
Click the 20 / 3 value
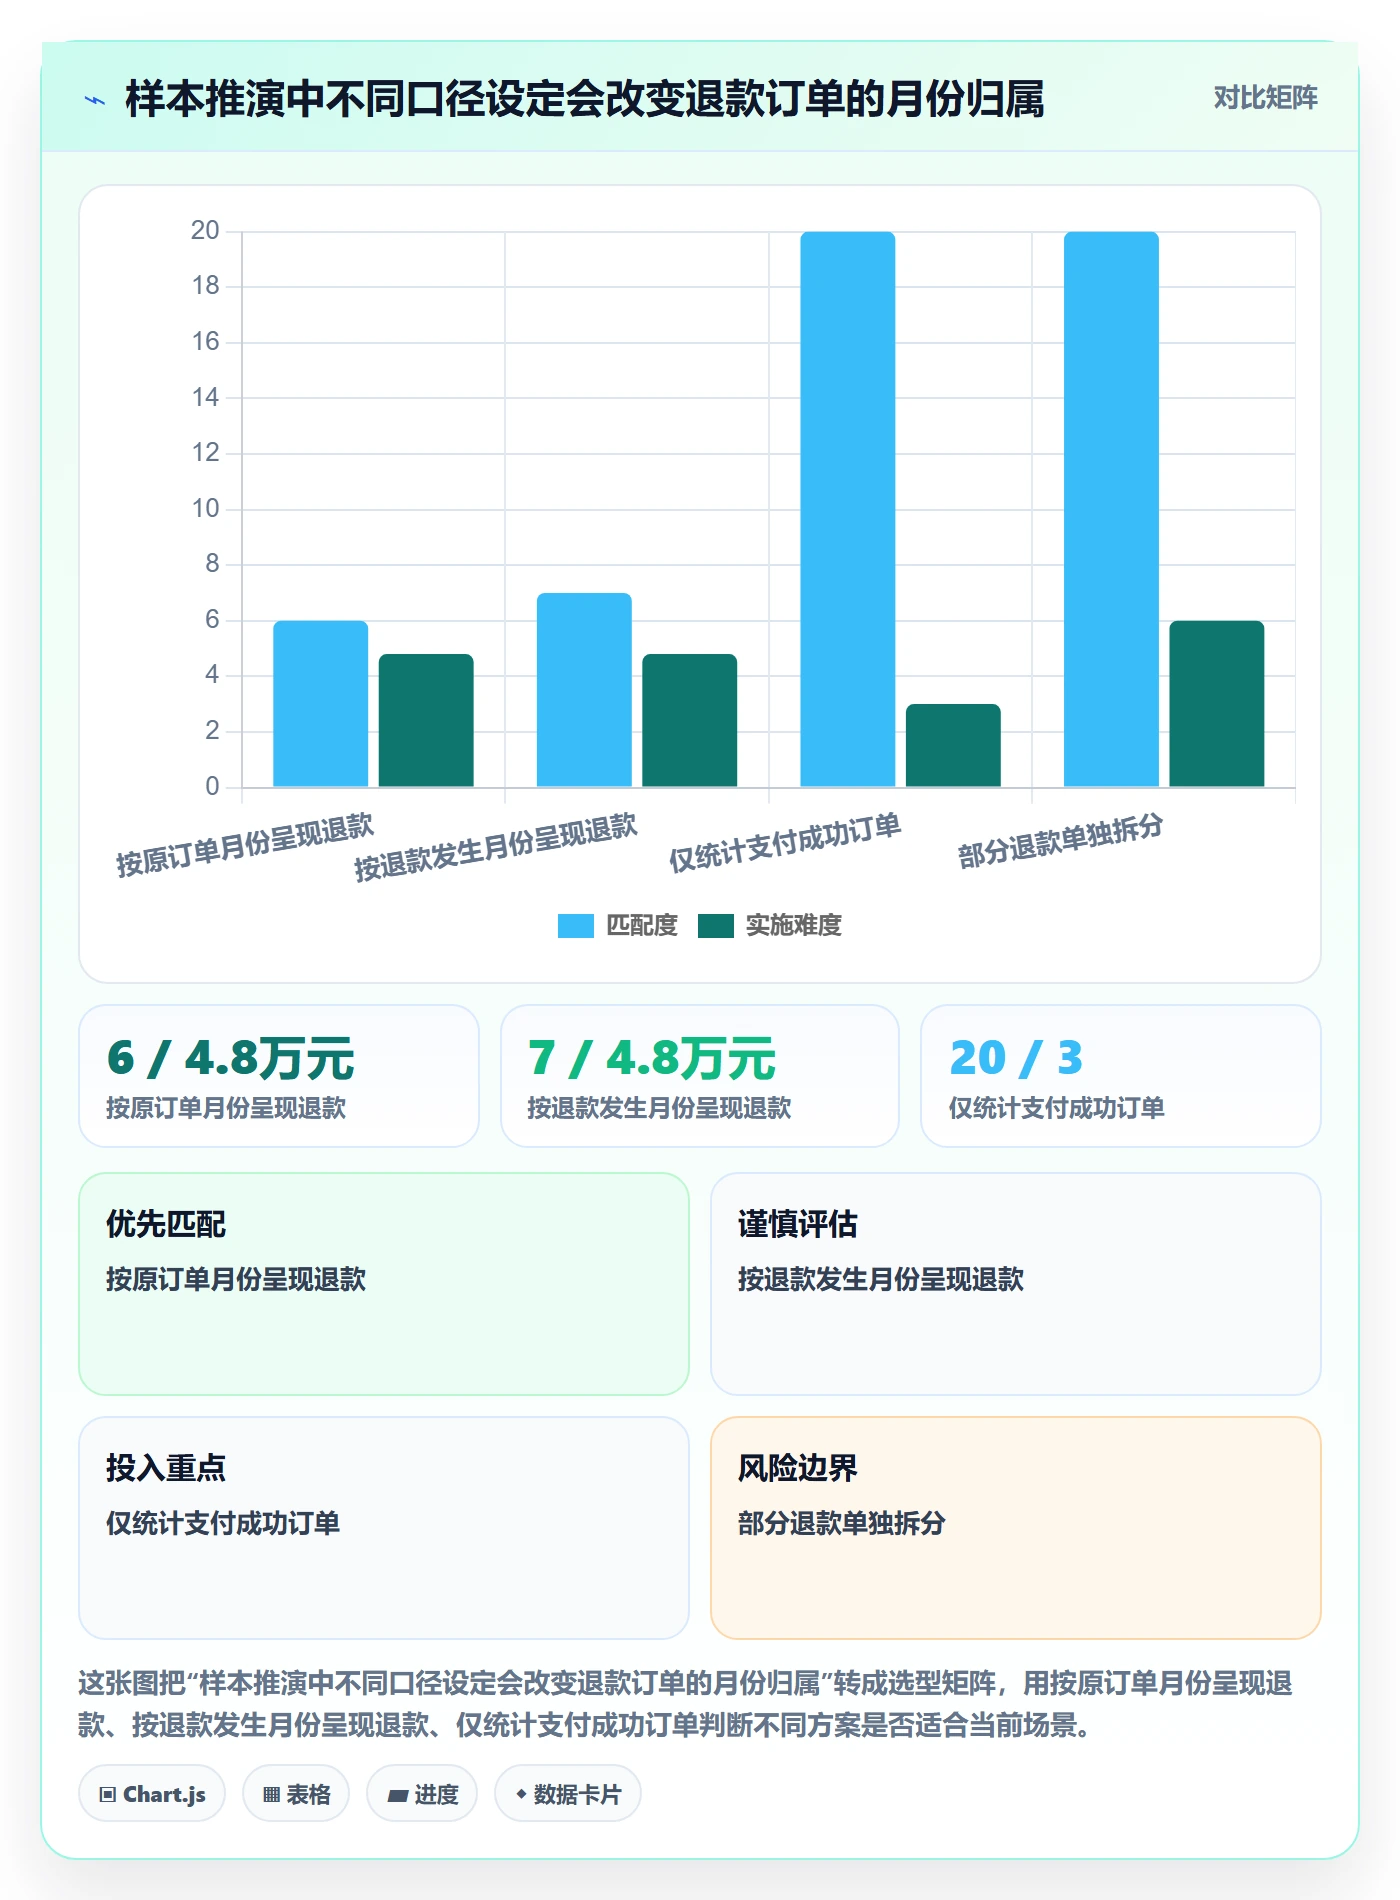pos(1016,1058)
